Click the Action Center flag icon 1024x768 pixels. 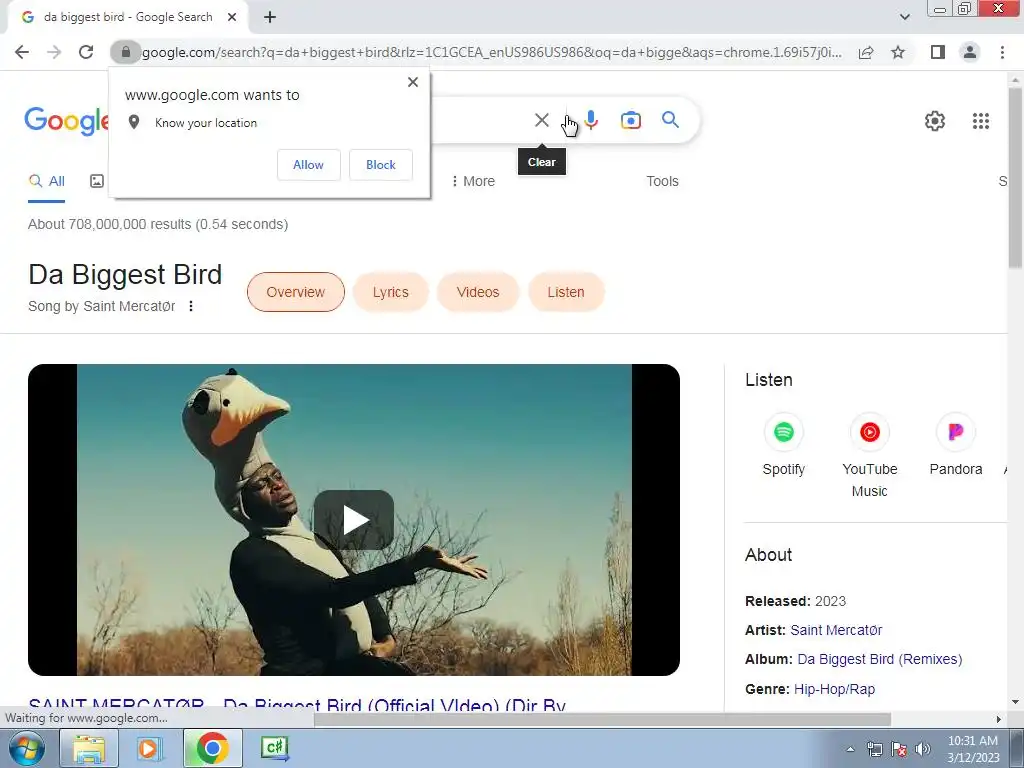899,749
